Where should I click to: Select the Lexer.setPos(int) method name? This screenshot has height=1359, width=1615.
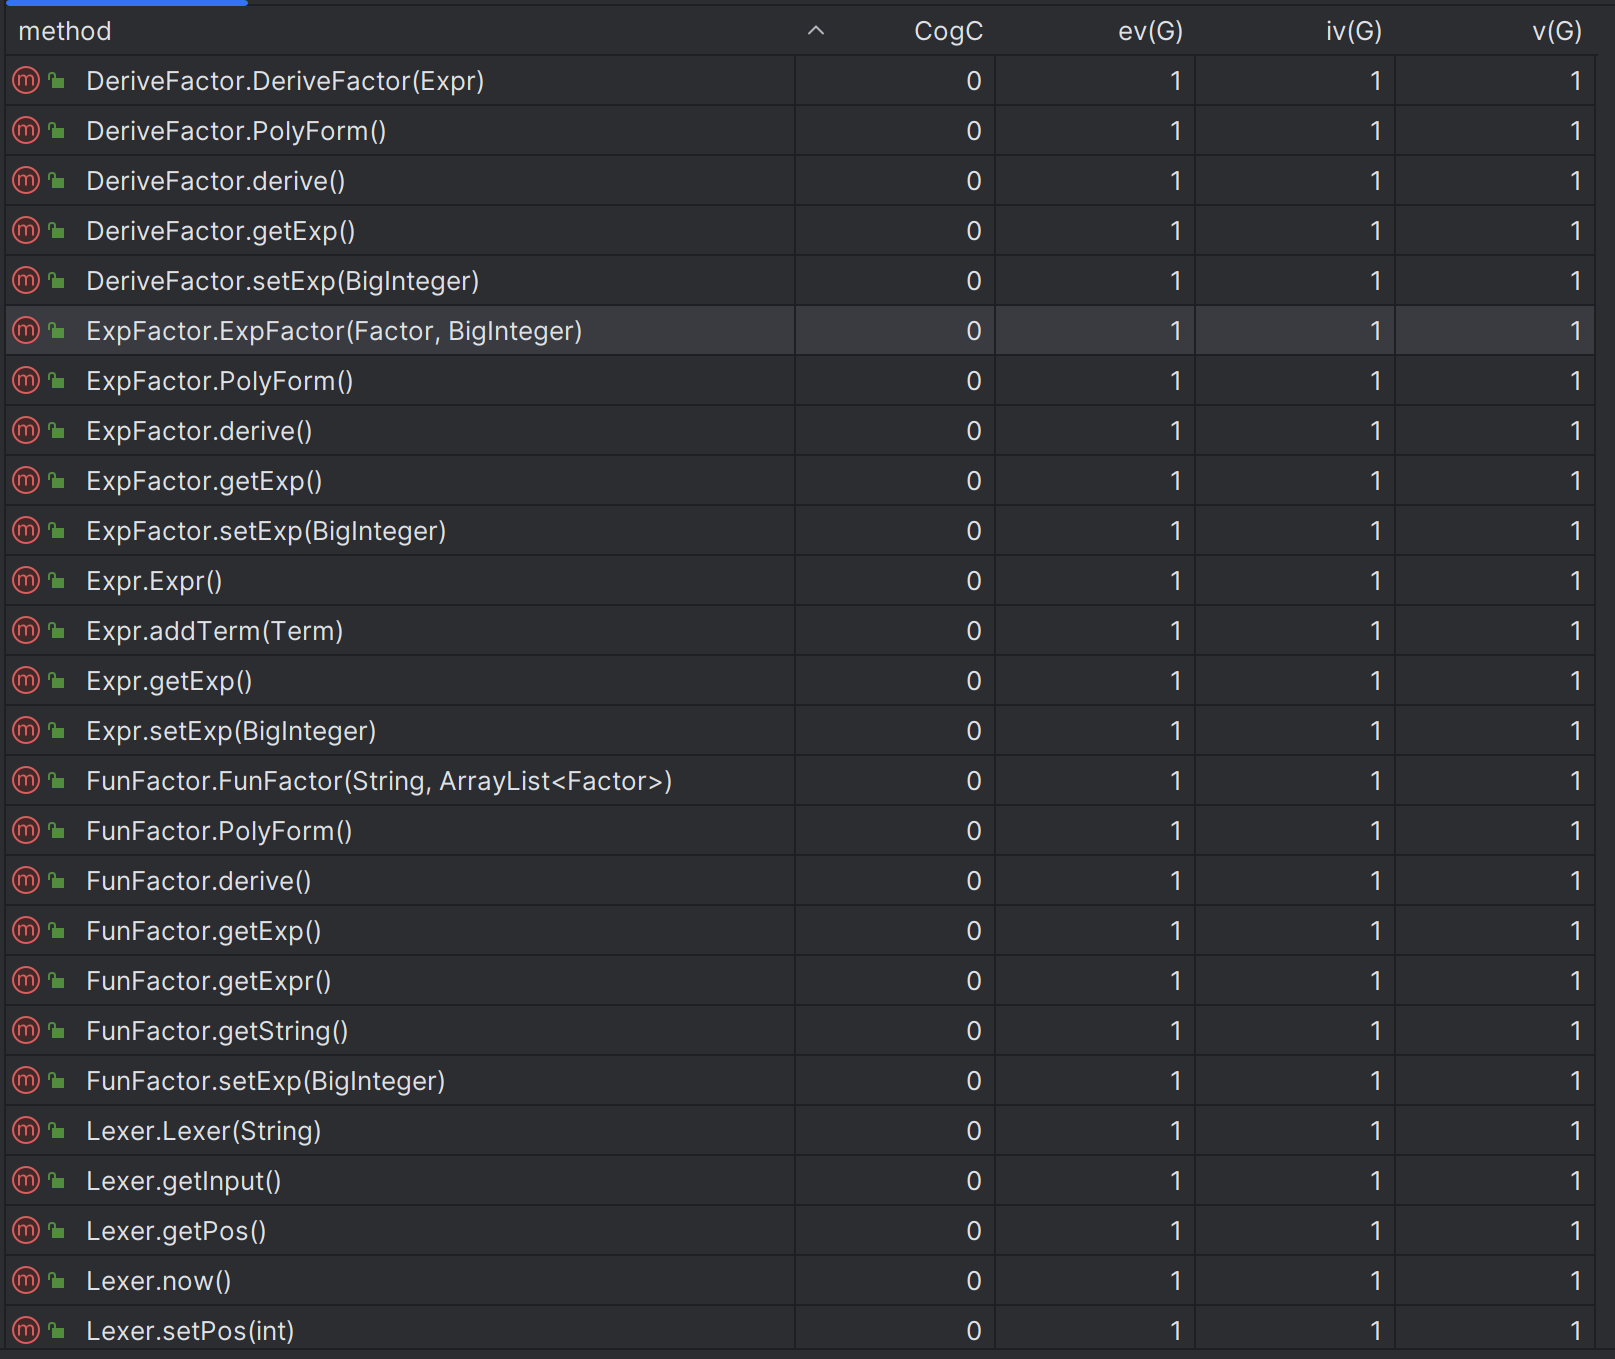pos(190,1331)
